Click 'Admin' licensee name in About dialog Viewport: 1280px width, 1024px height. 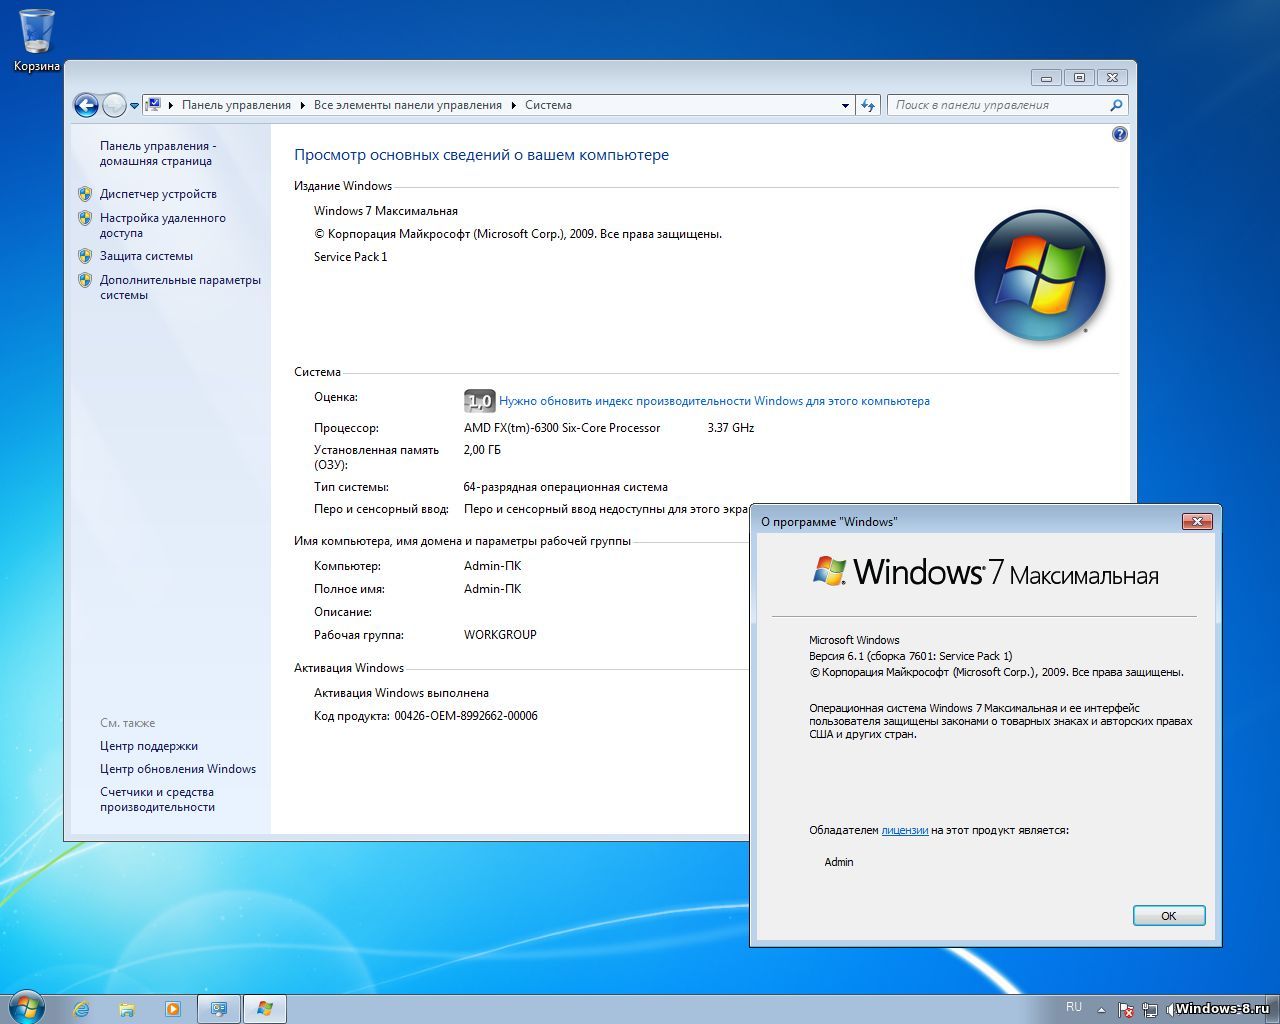[x=839, y=862]
